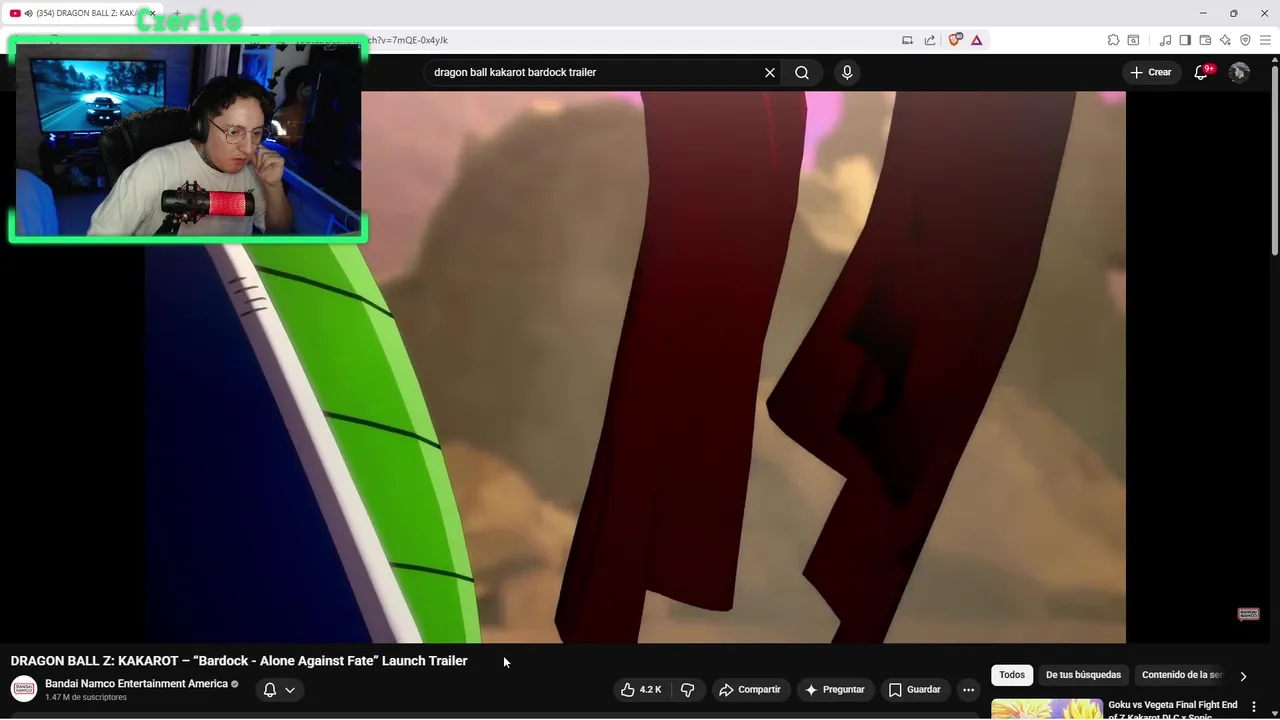Open Bandai Namco Entertainment America channel link
Image resolution: width=1280 pixels, height=720 pixels.
[136, 684]
